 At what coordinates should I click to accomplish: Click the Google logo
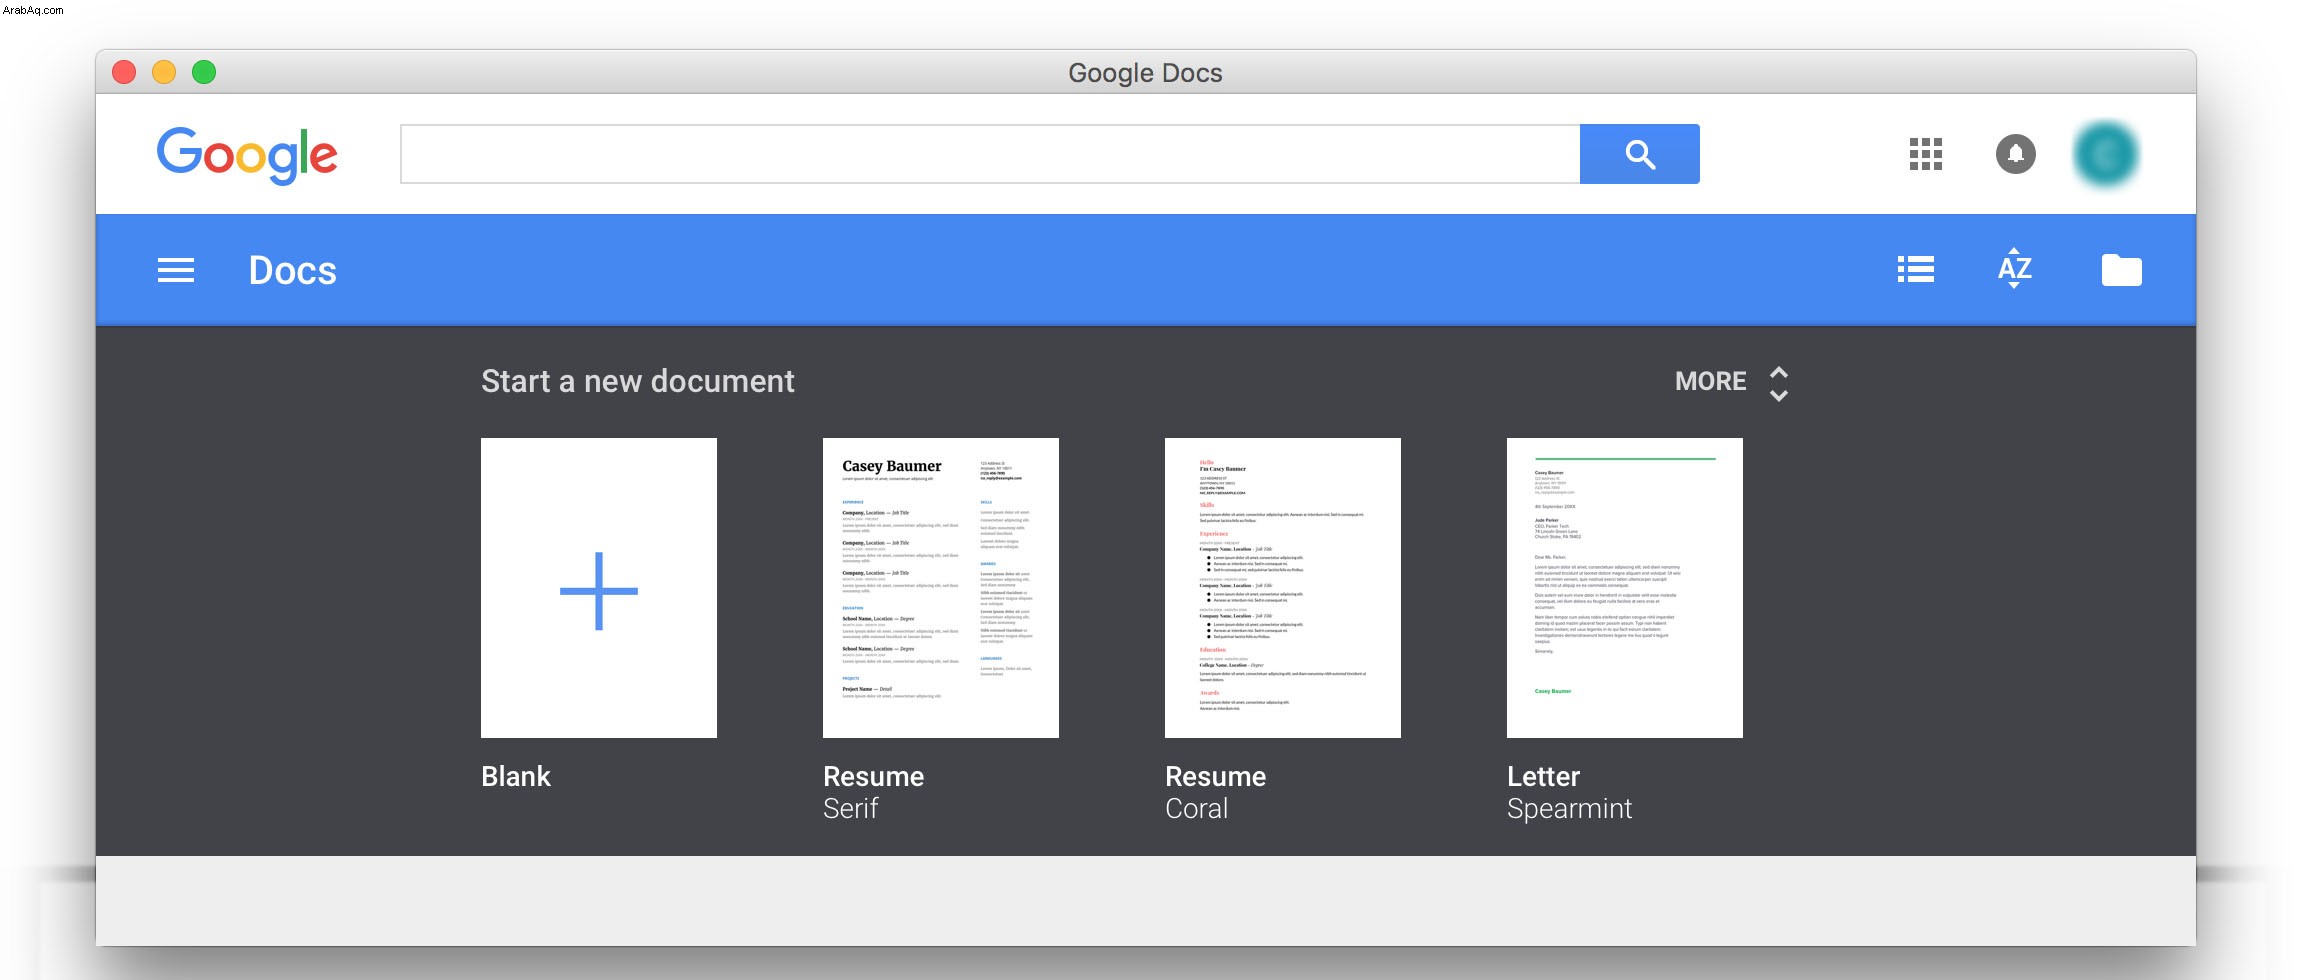[247, 155]
